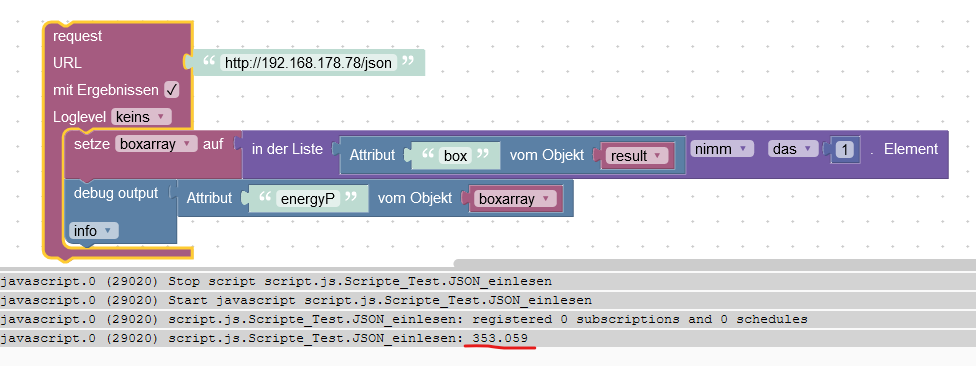Open the 'nimm' dropdown in list block

click(x=722, y=149)
